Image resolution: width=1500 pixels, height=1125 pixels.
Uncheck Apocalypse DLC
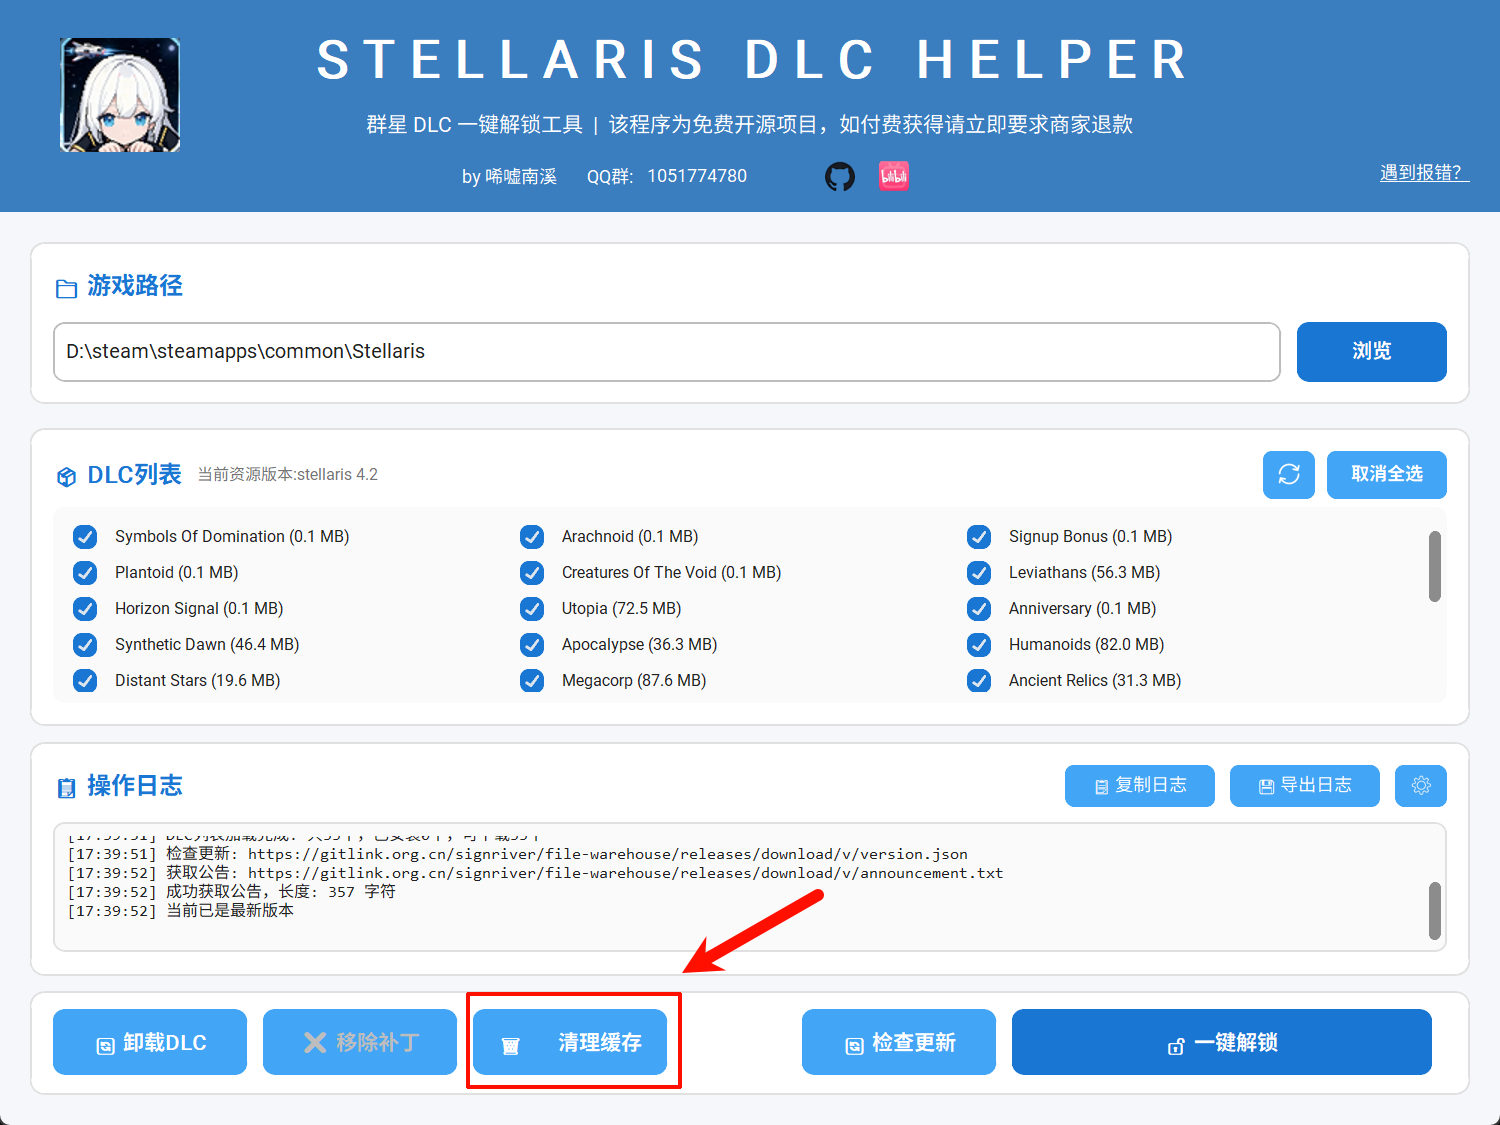point(532,645)
